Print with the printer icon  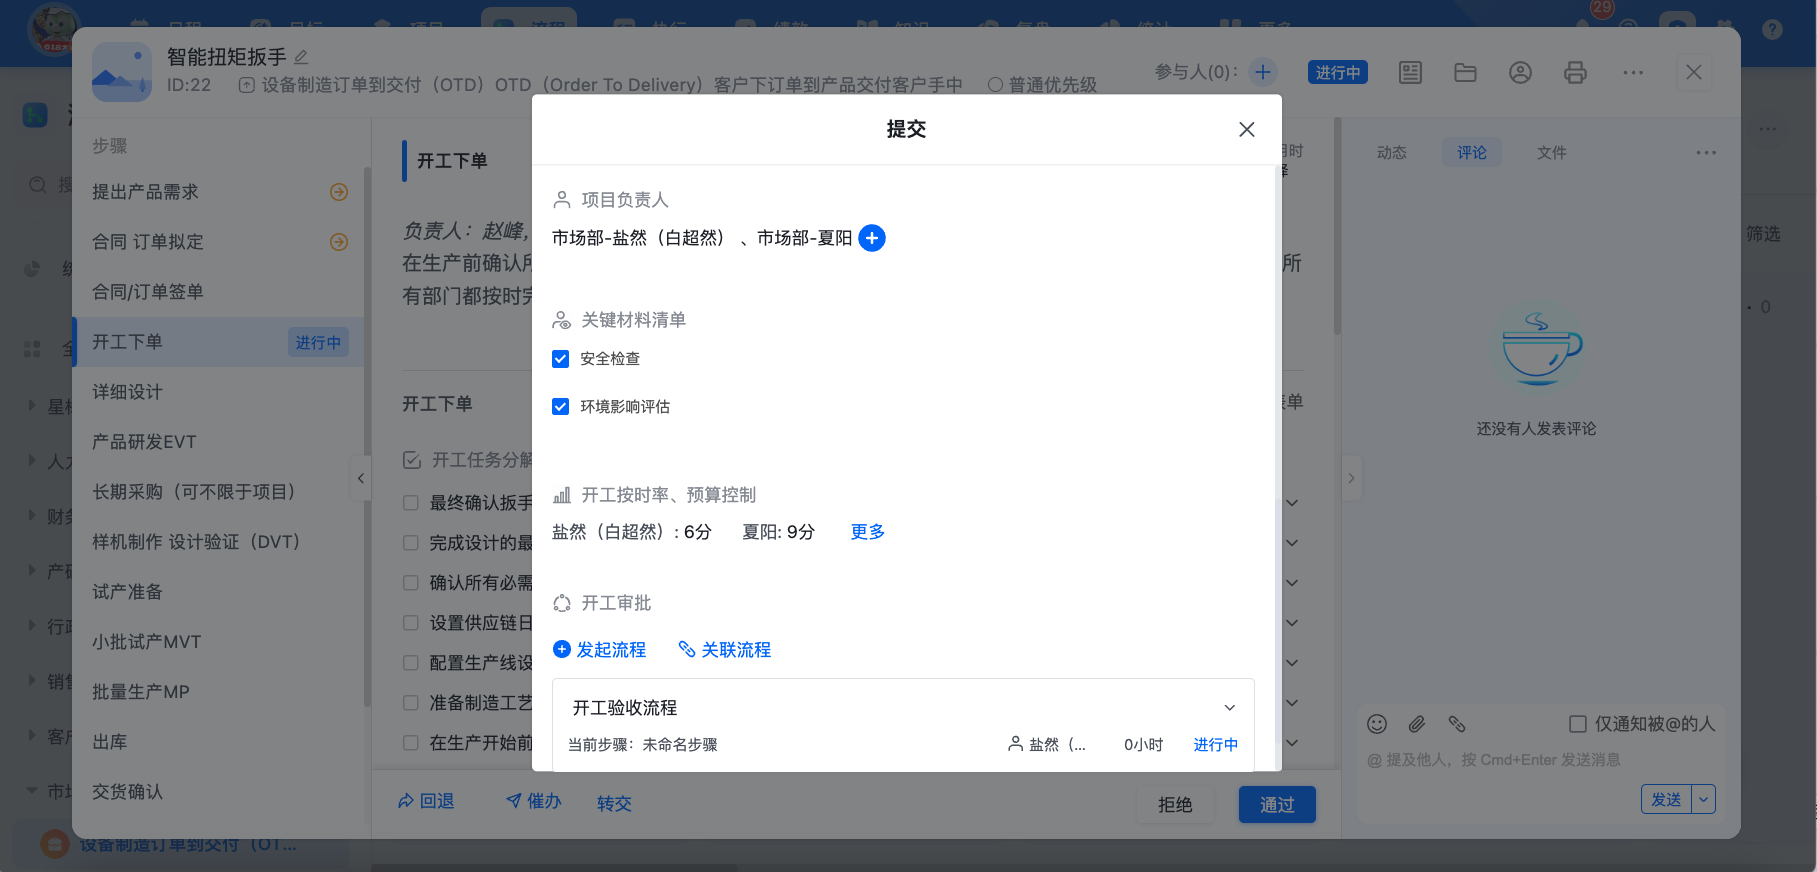[1575, 72]
